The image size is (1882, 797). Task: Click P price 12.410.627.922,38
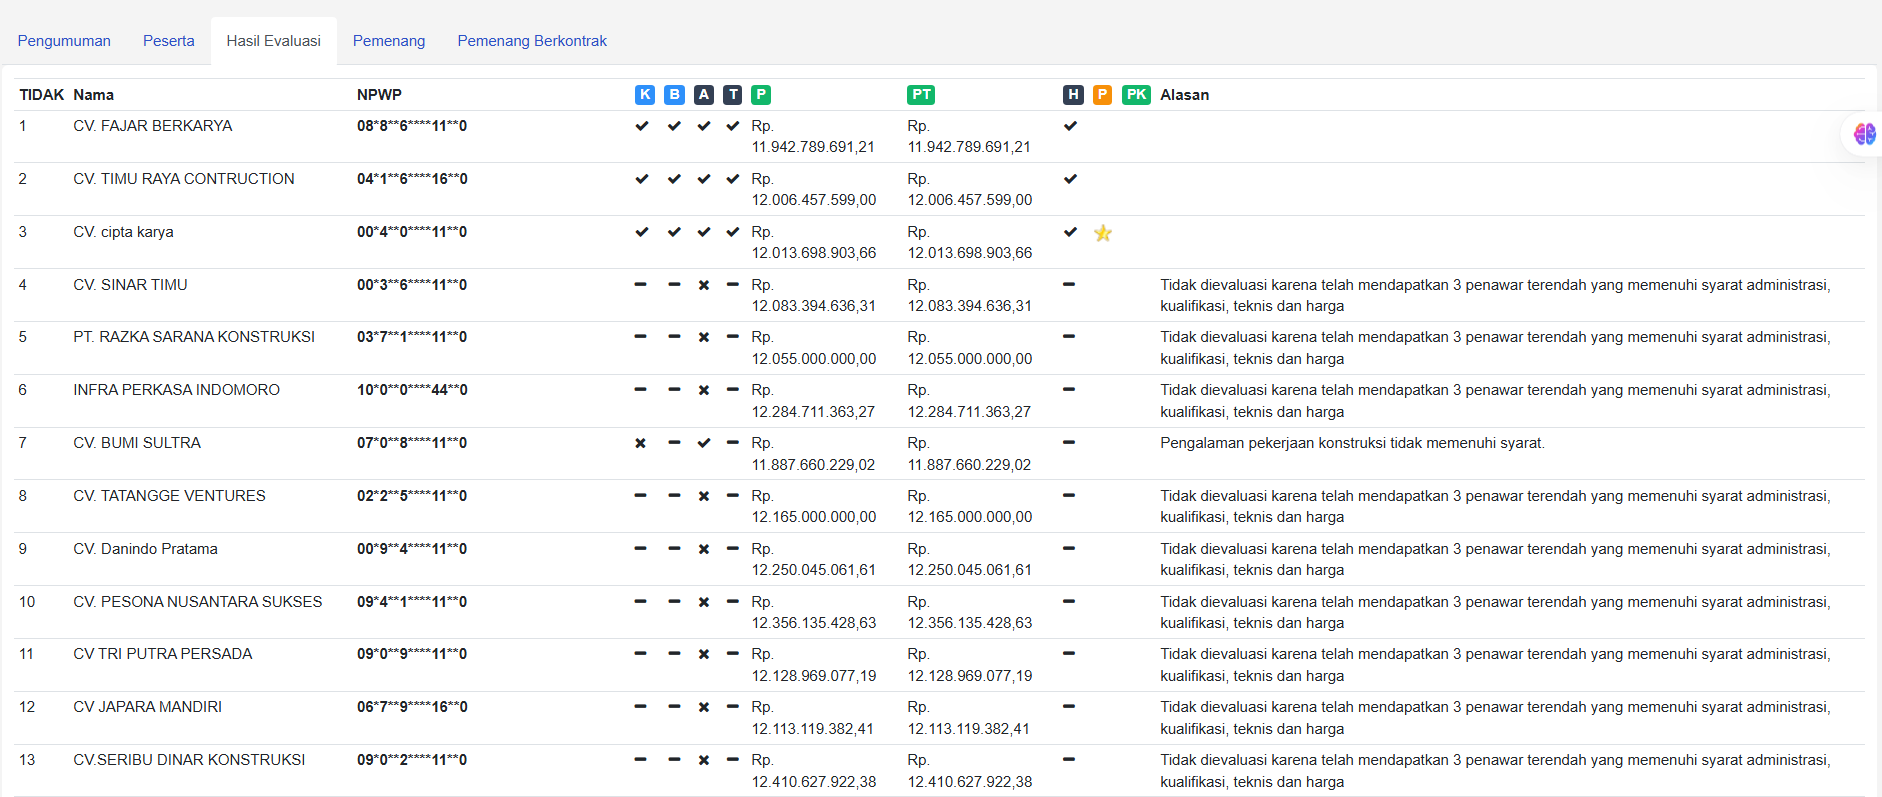point(814,782)
